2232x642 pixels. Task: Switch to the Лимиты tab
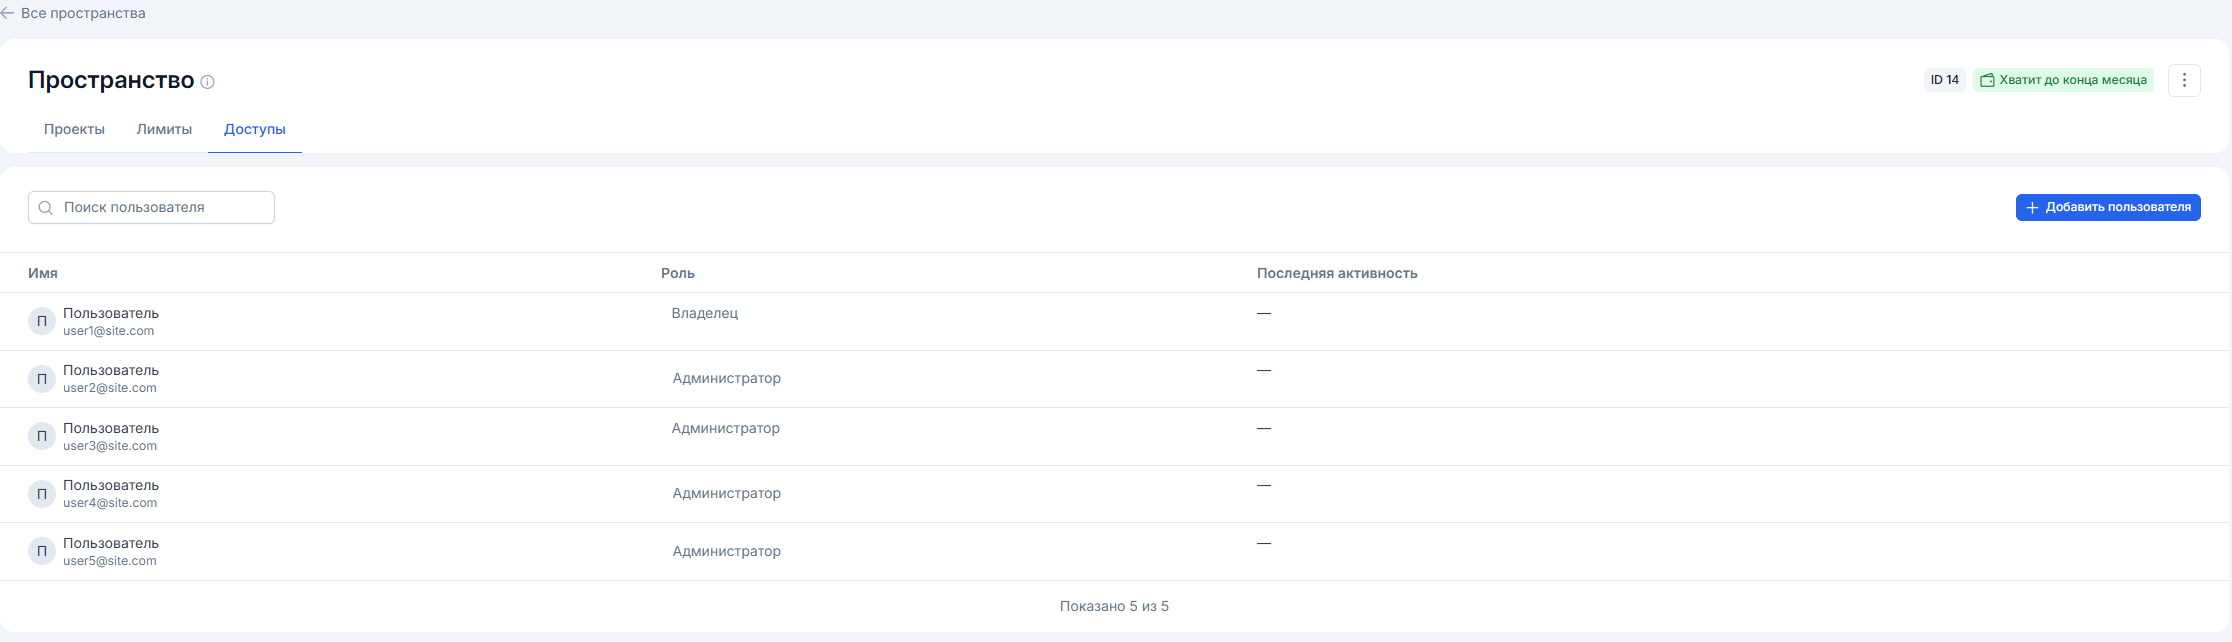point(164,129)
